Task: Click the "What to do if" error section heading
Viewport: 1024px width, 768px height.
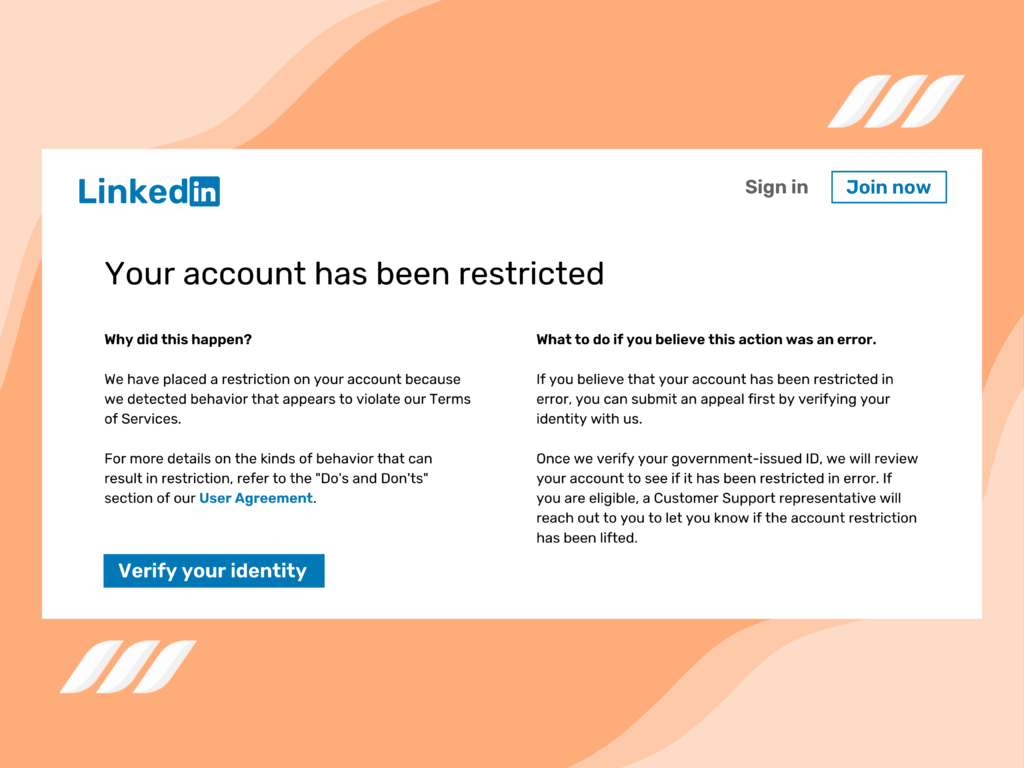Action: pyautogui.click(x=706, y=339)
